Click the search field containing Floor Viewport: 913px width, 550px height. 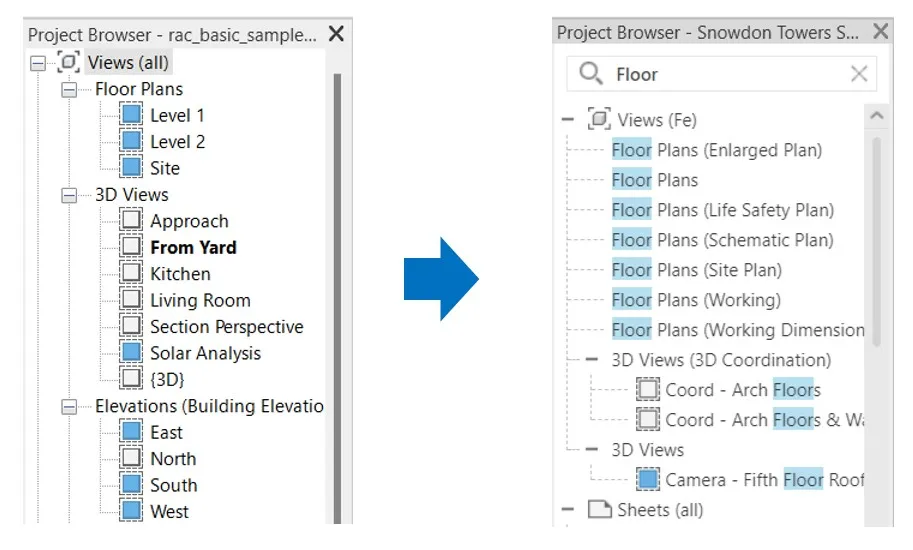(x=720, y=74)
